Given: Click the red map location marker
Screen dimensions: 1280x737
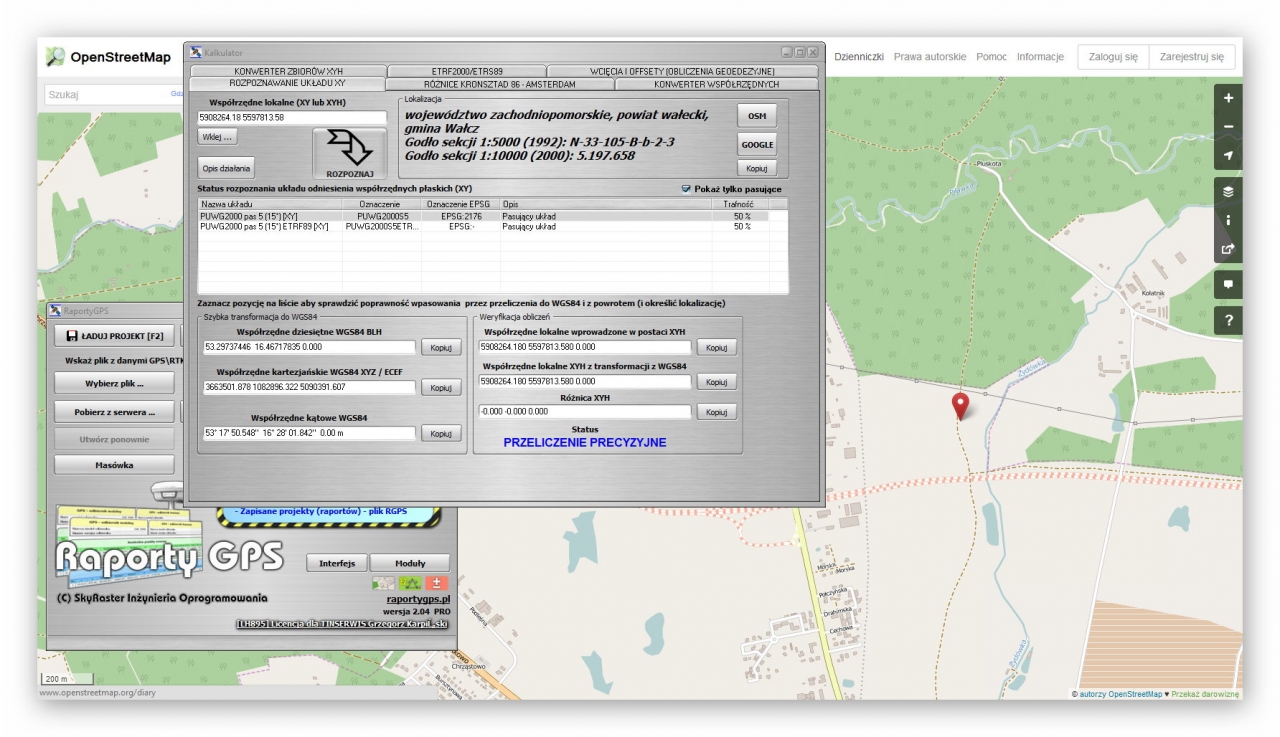Looking at the screenshot, I should [960, 405].
